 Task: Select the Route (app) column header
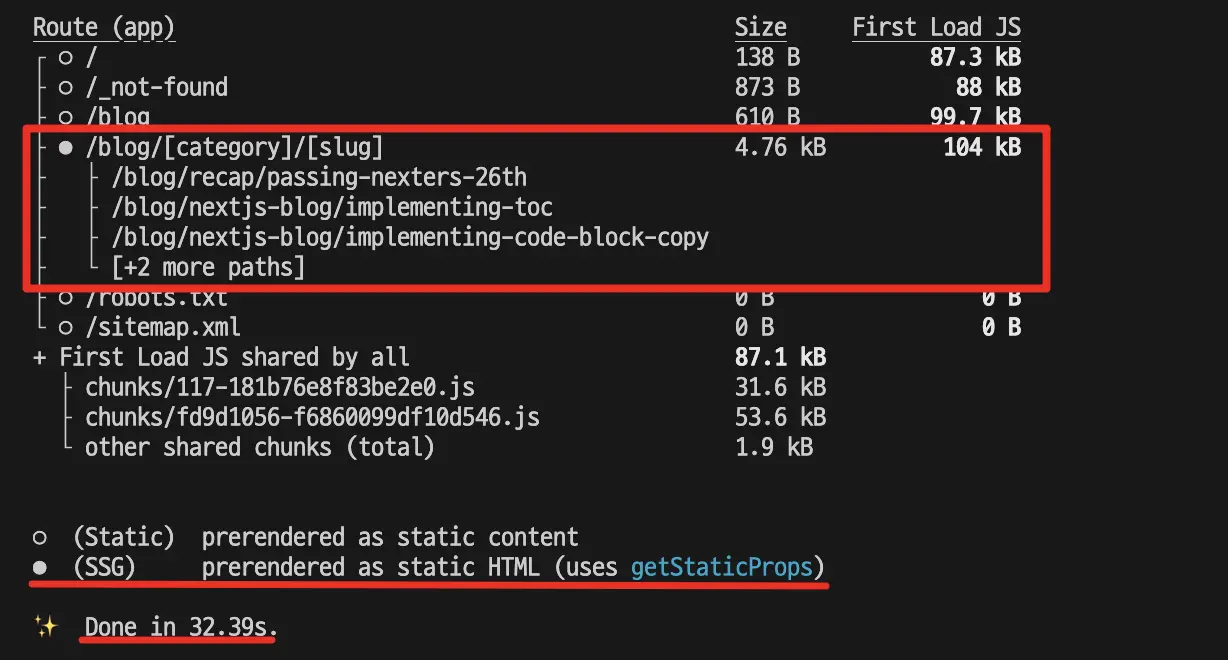(x=104, y=28)
